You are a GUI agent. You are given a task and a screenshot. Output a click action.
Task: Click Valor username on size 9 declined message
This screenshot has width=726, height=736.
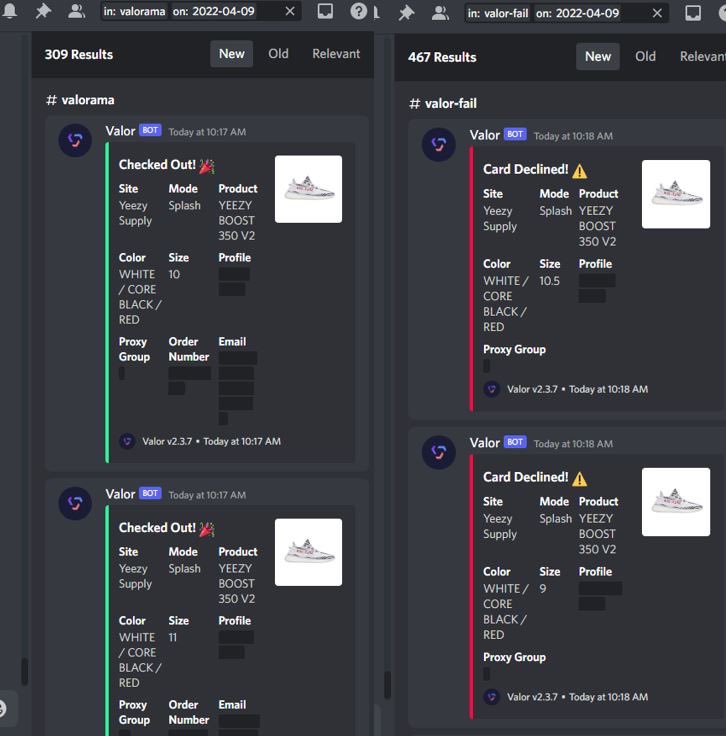click(x=485, y=443)
